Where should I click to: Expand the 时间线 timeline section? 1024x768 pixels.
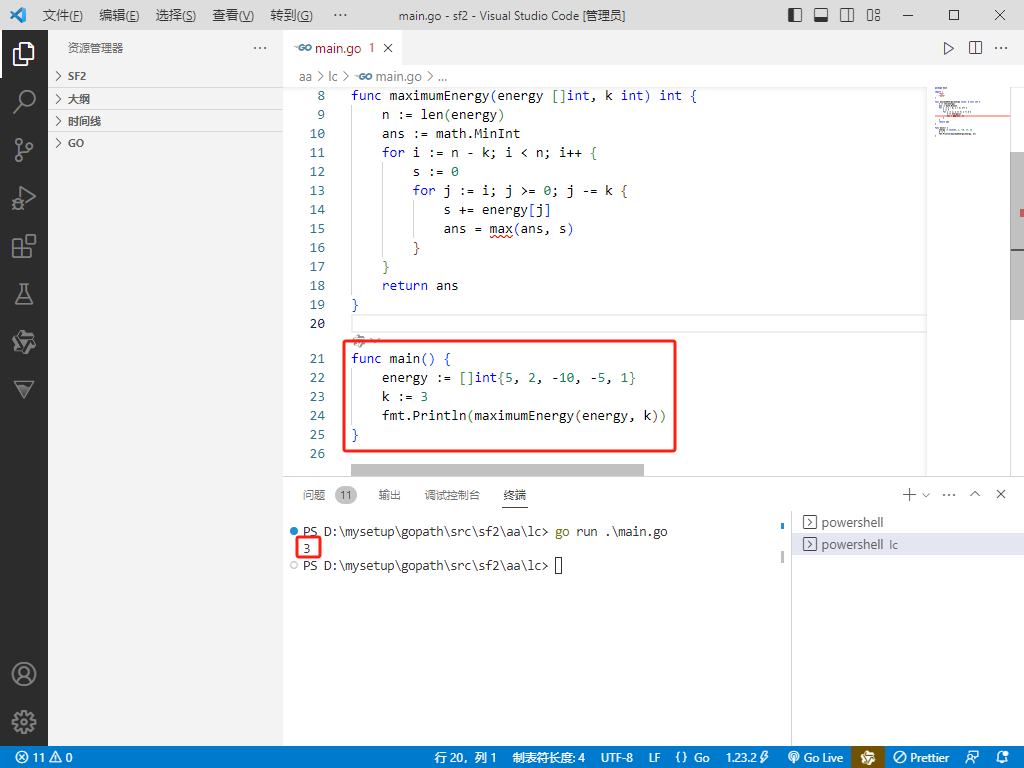click(166, 121)
